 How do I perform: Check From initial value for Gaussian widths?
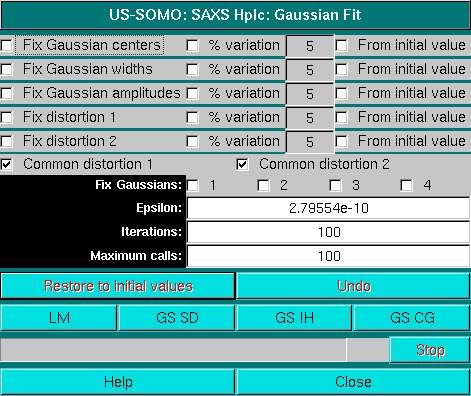point(342,69)
